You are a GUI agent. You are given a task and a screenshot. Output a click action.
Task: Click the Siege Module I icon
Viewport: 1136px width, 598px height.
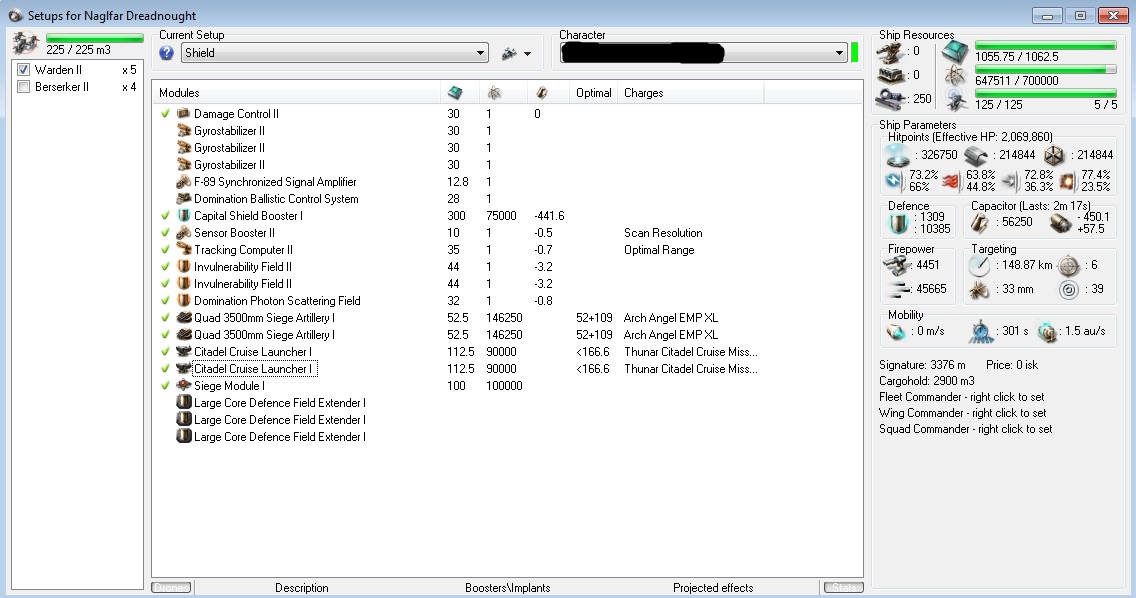point(183,385)
